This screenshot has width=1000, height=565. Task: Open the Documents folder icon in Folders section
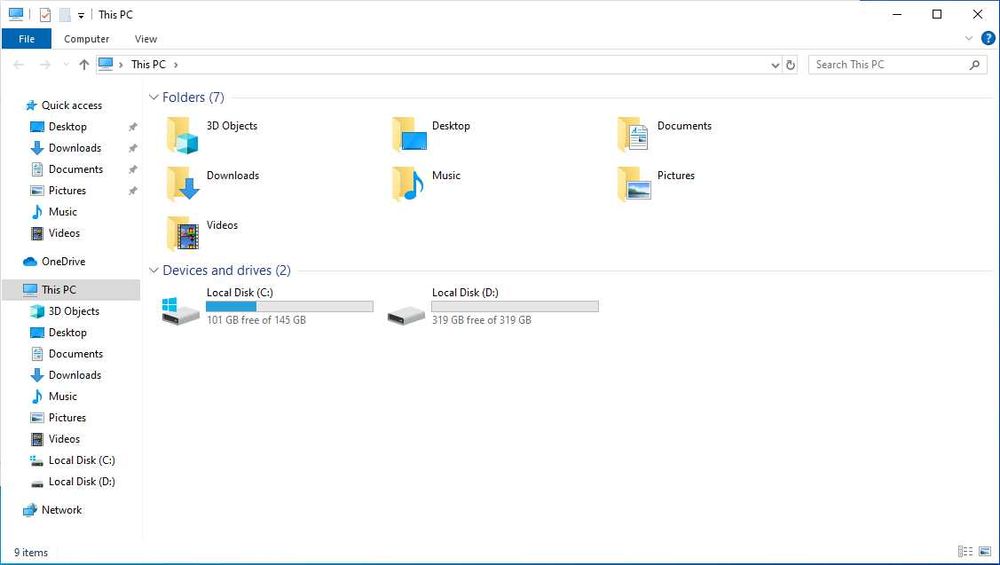tap(633, 135)
